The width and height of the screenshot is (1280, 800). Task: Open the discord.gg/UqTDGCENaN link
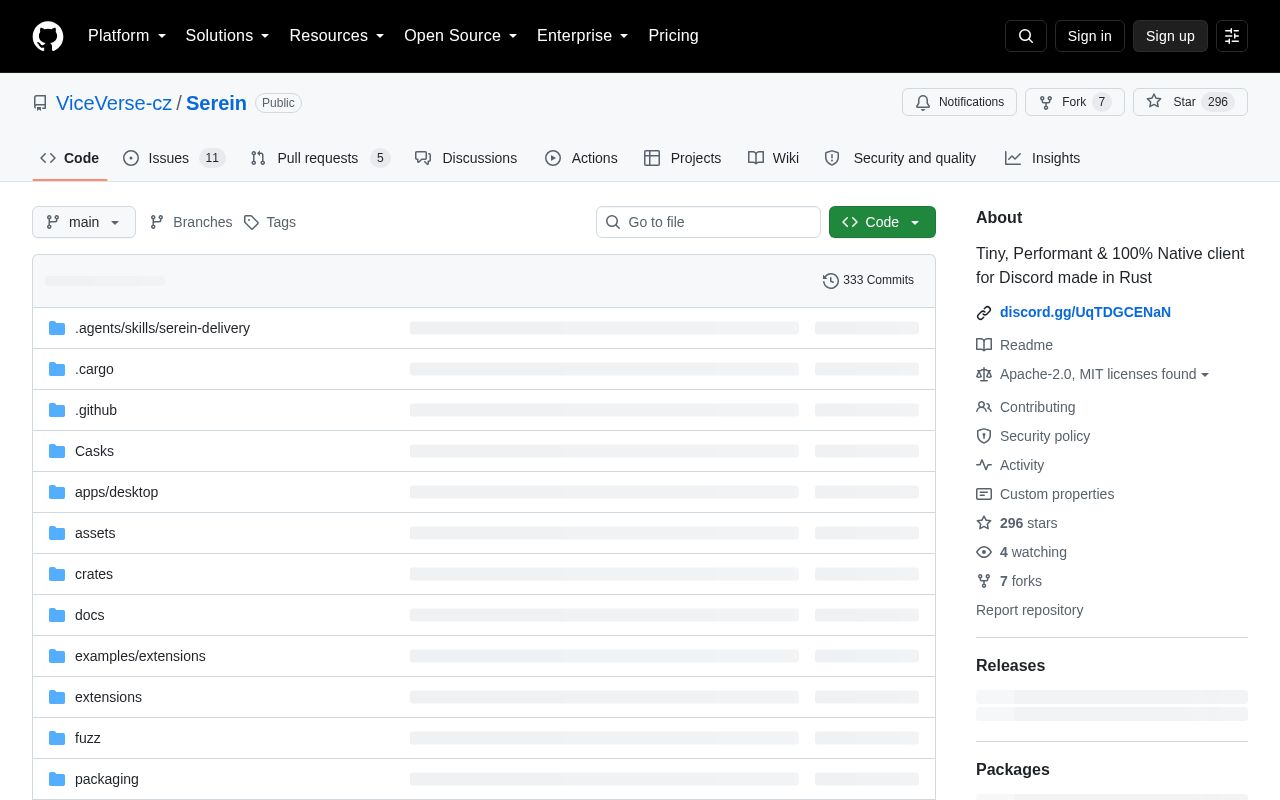tap(1085, 312)
